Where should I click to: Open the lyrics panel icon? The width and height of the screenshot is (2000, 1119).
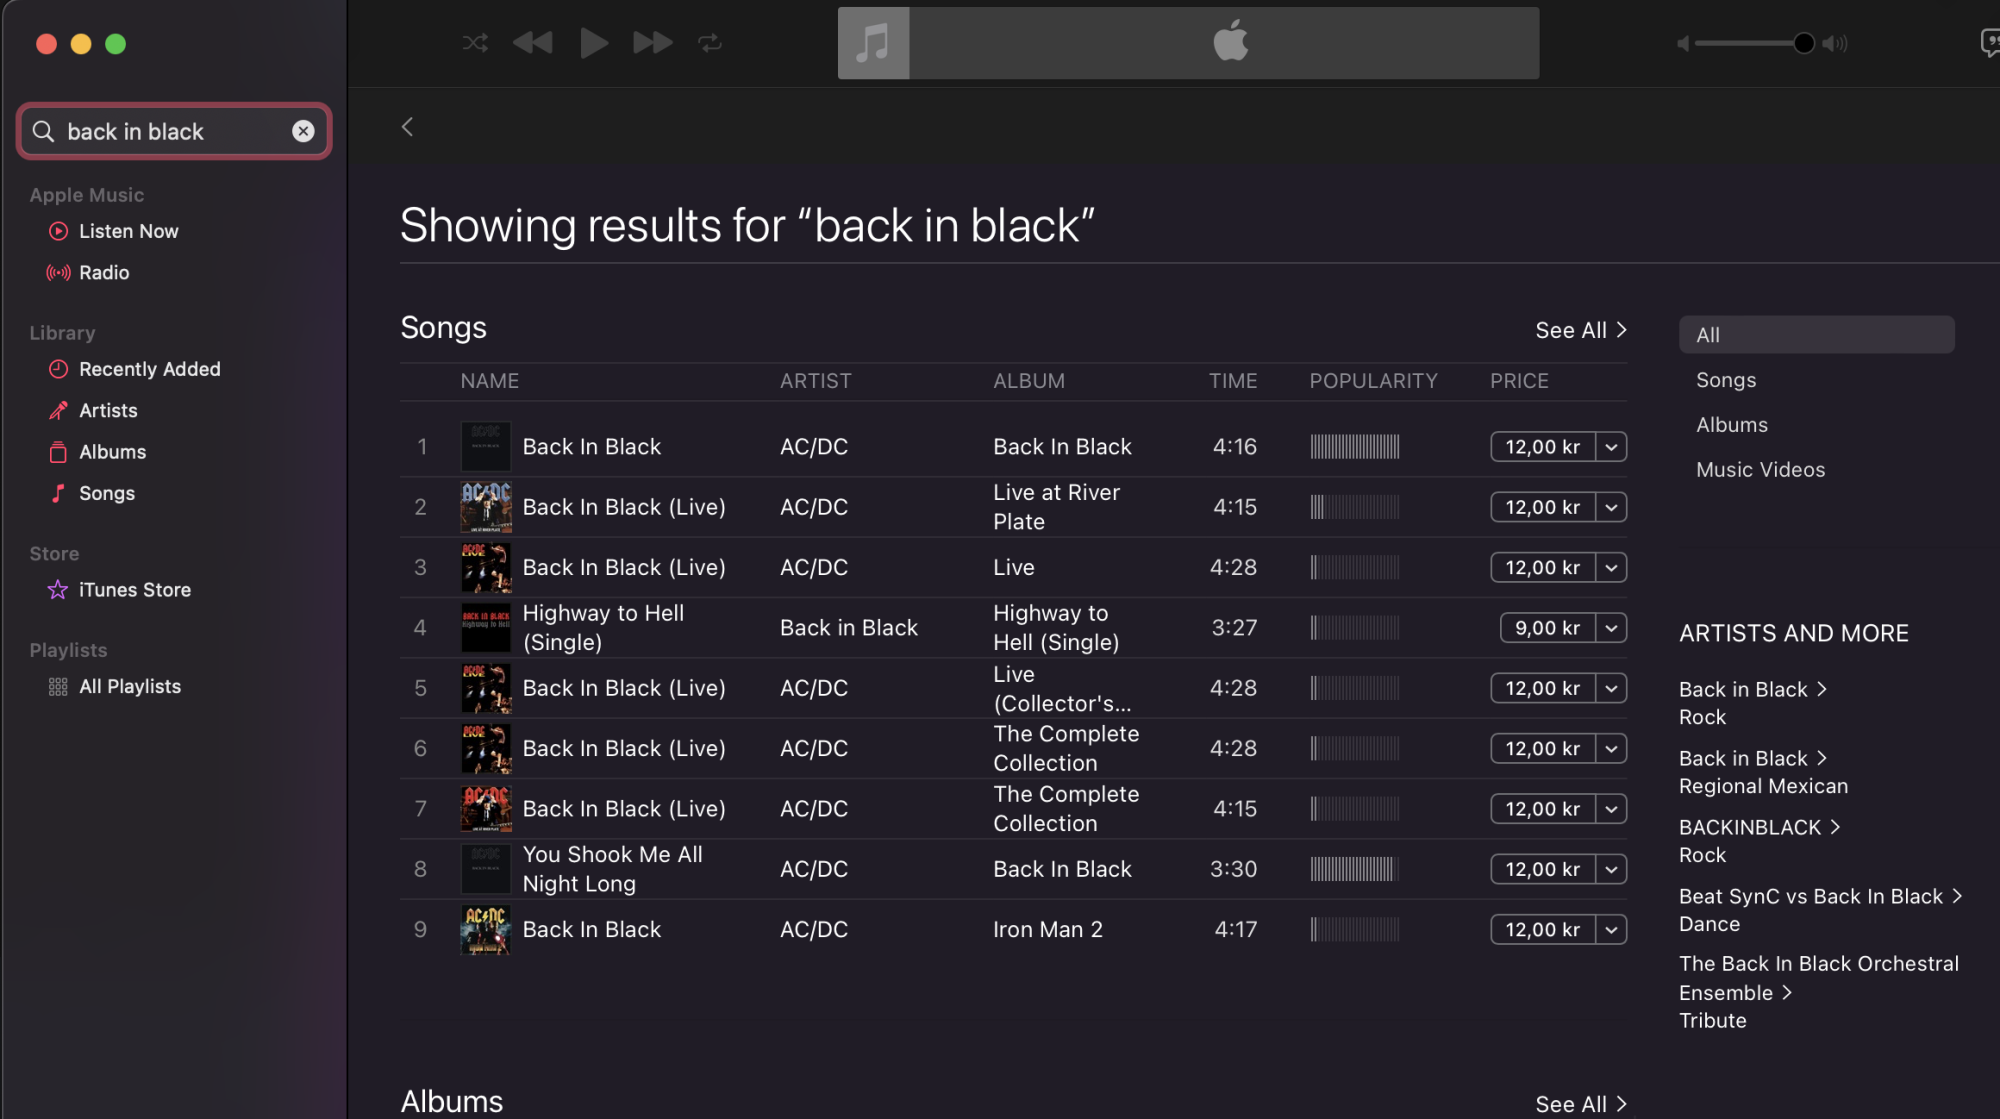[1989, 43]
